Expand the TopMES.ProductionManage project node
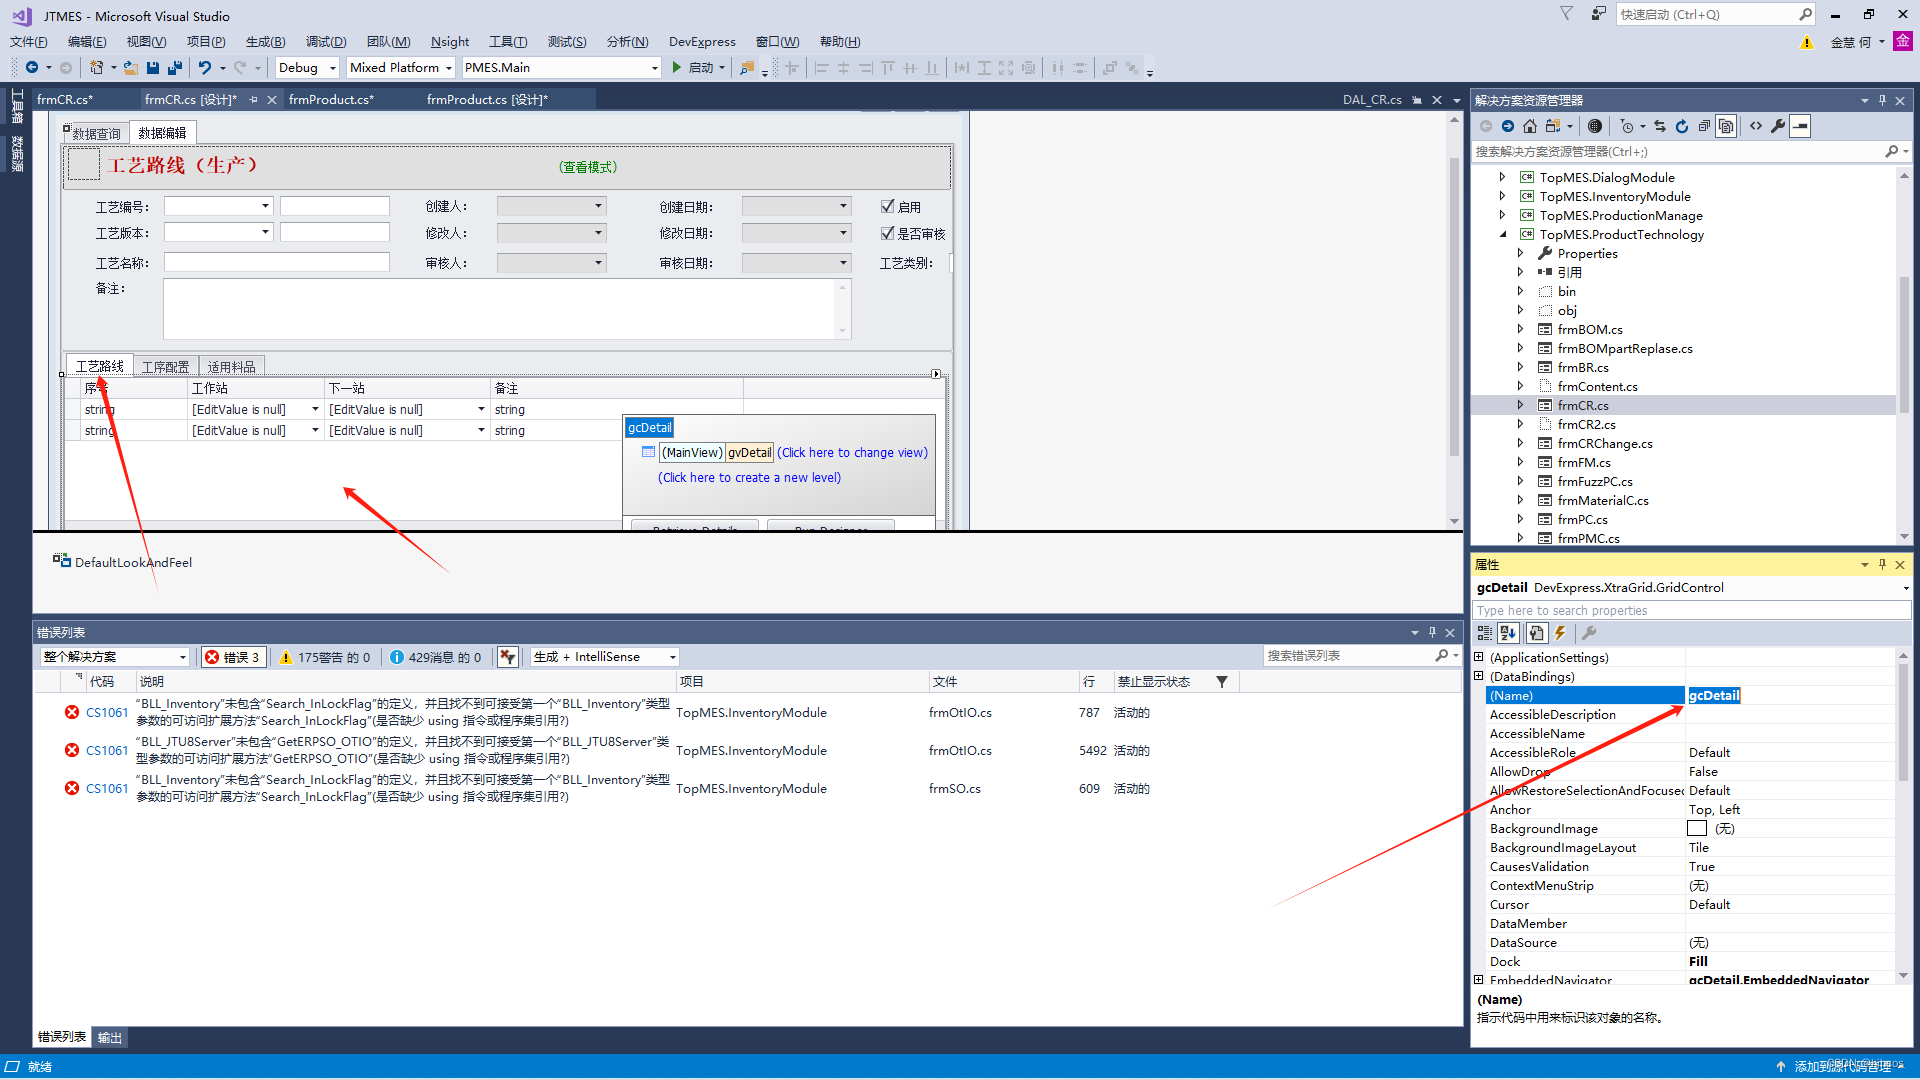This screenshot has width=1920, height=1080. [x=1502, y=215]
